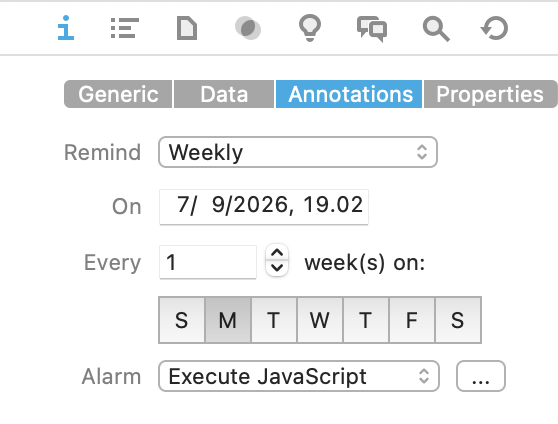Open the chat bubbles inspector icon
The width and height of the screenshot is (558, 424).
pos(372,29)
